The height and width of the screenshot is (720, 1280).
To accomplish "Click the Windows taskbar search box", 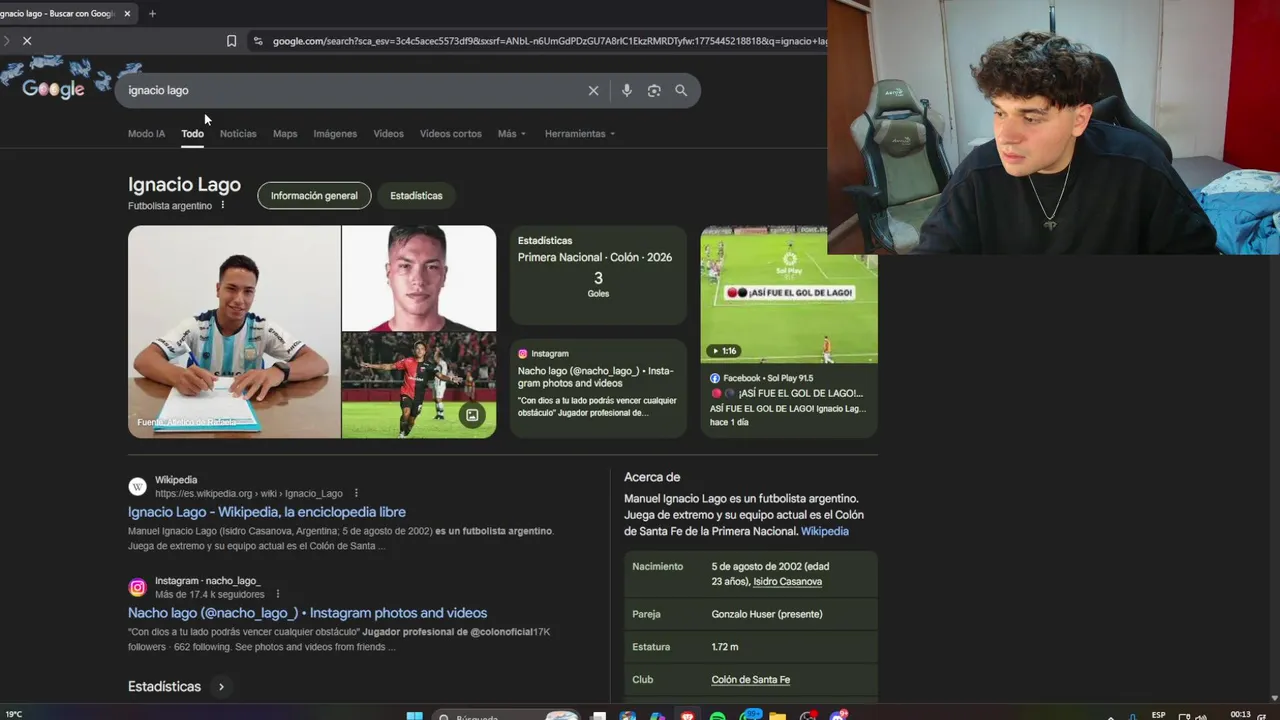I will [507, 716].
